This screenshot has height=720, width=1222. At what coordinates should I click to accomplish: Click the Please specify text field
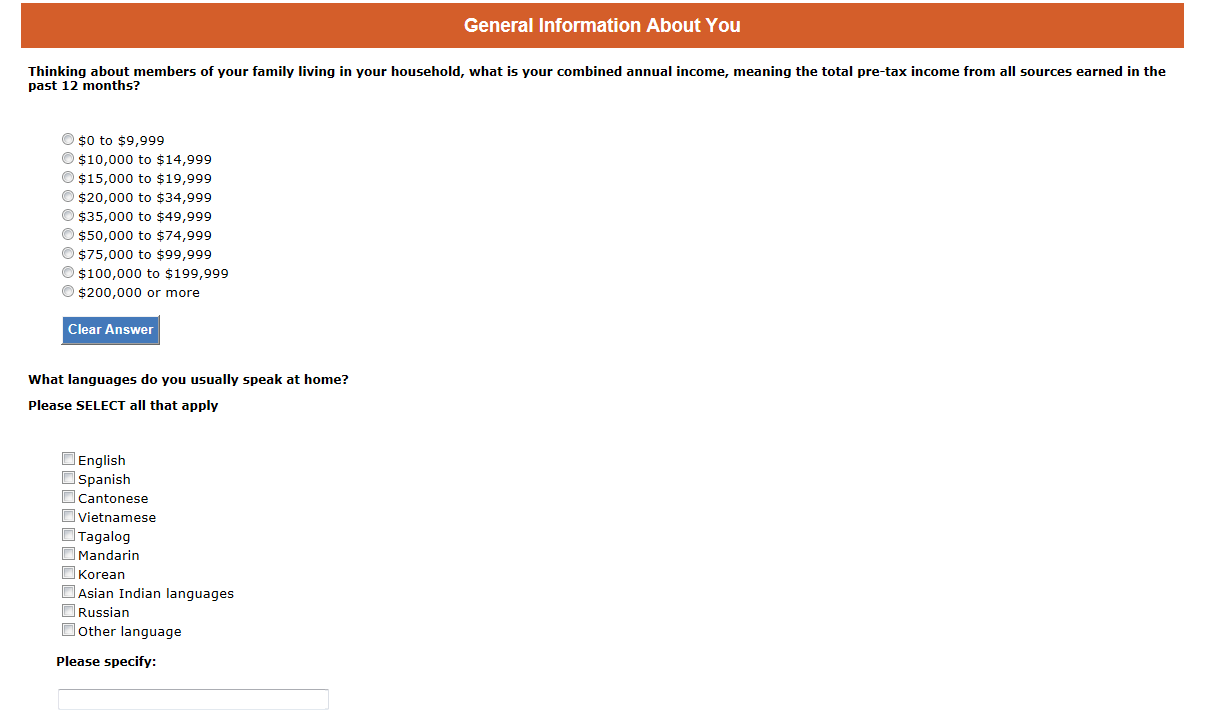point(193,699)
